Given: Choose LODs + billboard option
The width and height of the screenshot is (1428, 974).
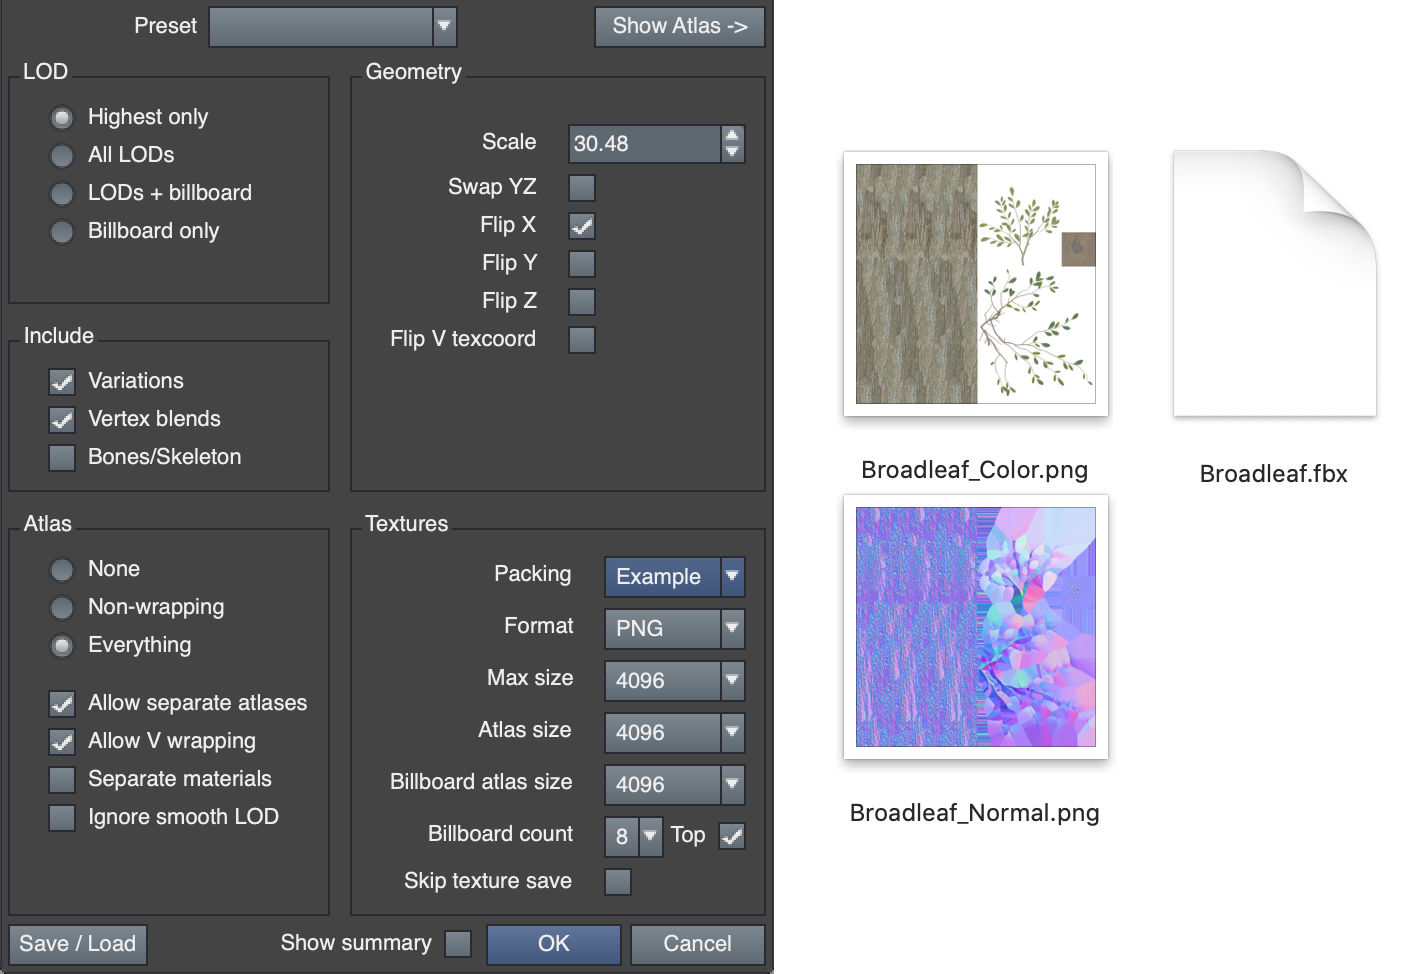Looking at the screenshot, I should point(62,194).
